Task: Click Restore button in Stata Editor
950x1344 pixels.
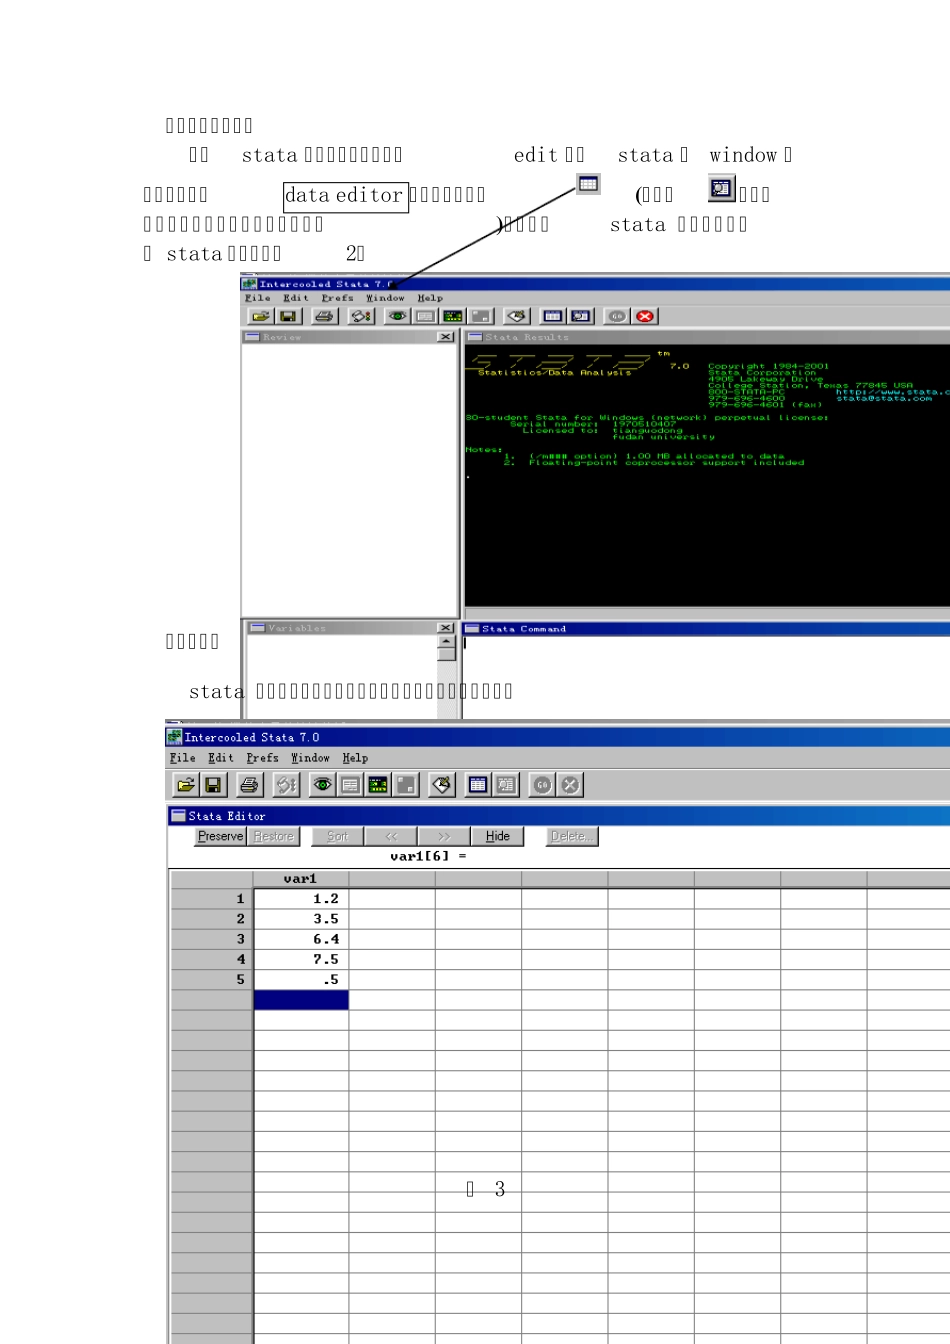Action: point(273,837)
